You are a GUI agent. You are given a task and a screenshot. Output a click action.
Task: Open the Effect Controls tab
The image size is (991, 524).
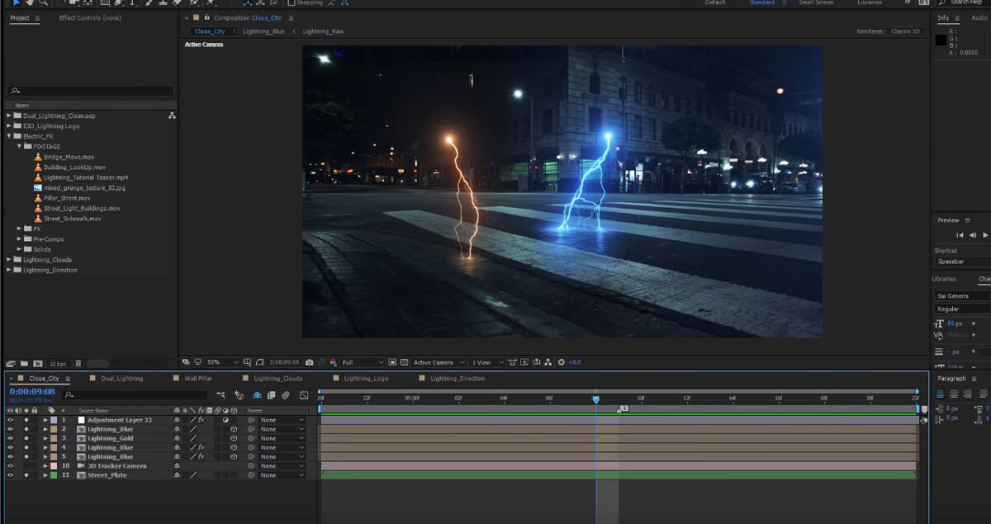click(x=90, y=18)
